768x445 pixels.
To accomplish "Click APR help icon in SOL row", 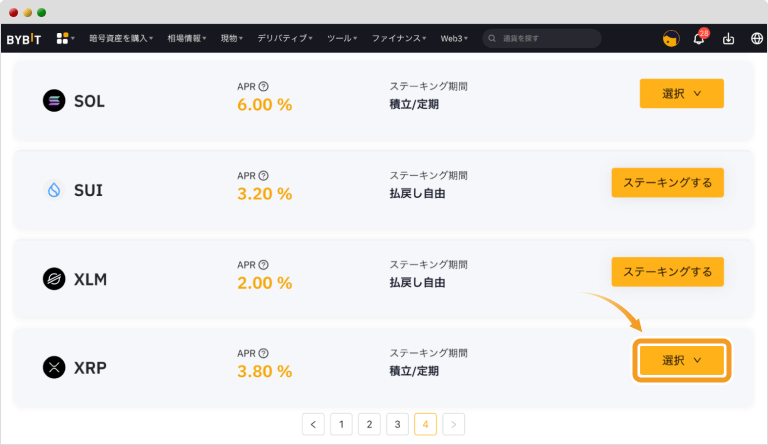I will point(264,86).
